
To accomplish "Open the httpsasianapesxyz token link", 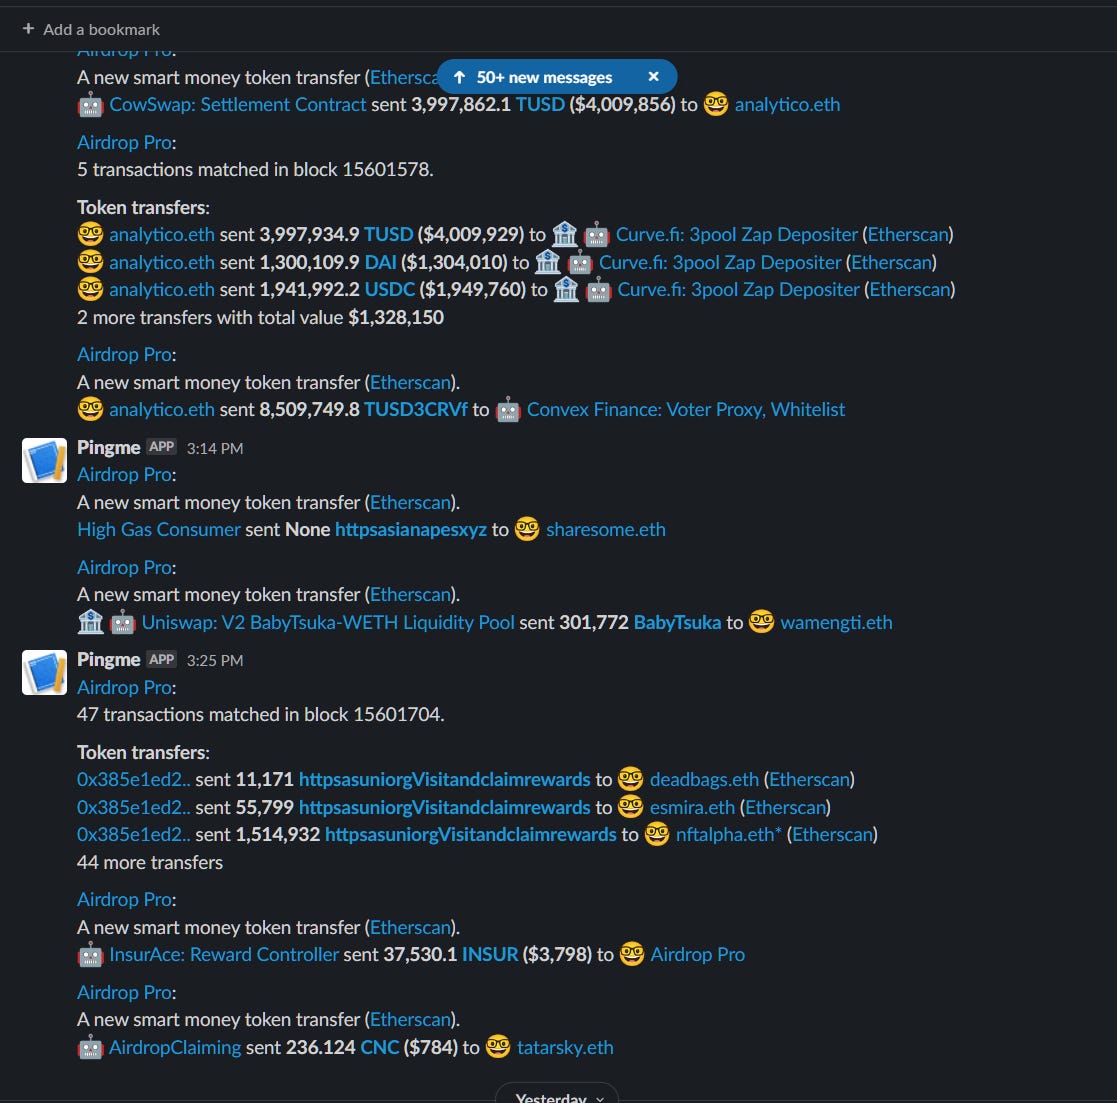I will pos(410,529).
